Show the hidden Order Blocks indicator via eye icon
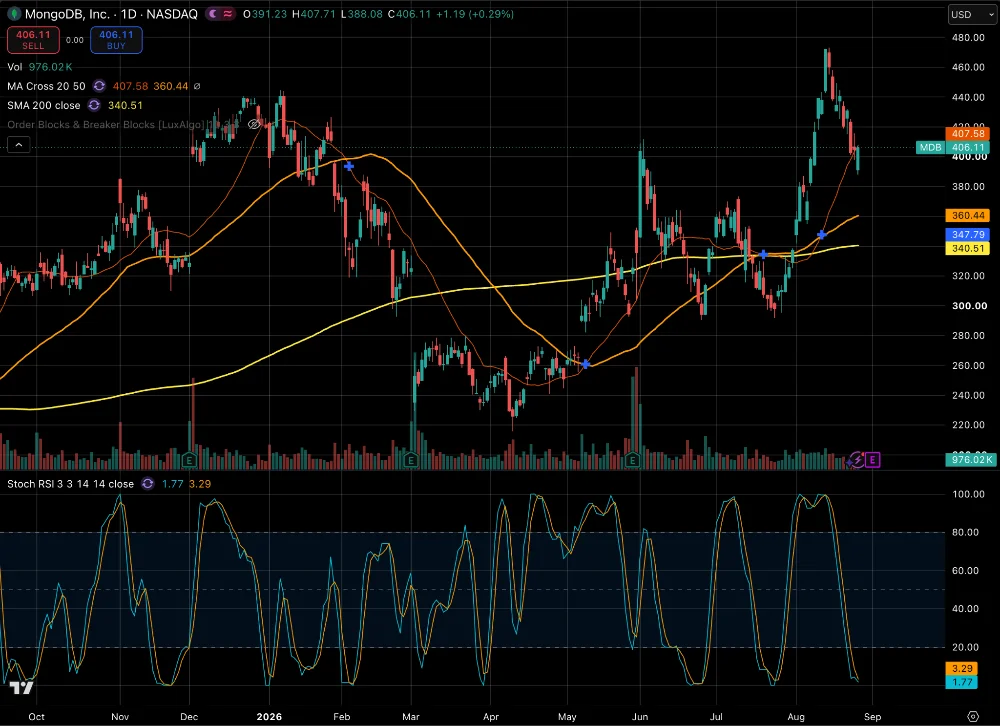 point(253,124)
